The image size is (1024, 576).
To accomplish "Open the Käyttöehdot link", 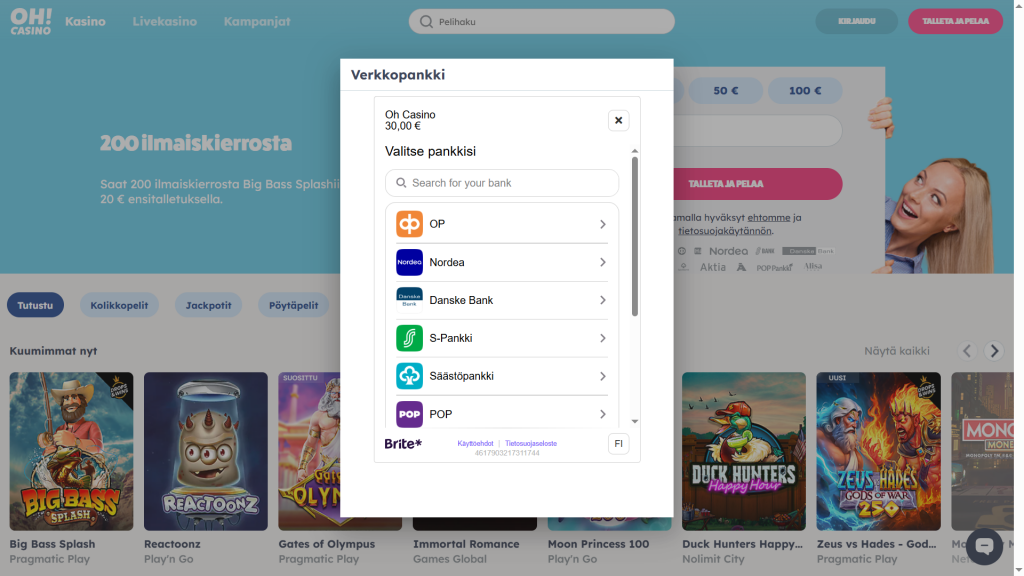I will click(x=475, y=443).
